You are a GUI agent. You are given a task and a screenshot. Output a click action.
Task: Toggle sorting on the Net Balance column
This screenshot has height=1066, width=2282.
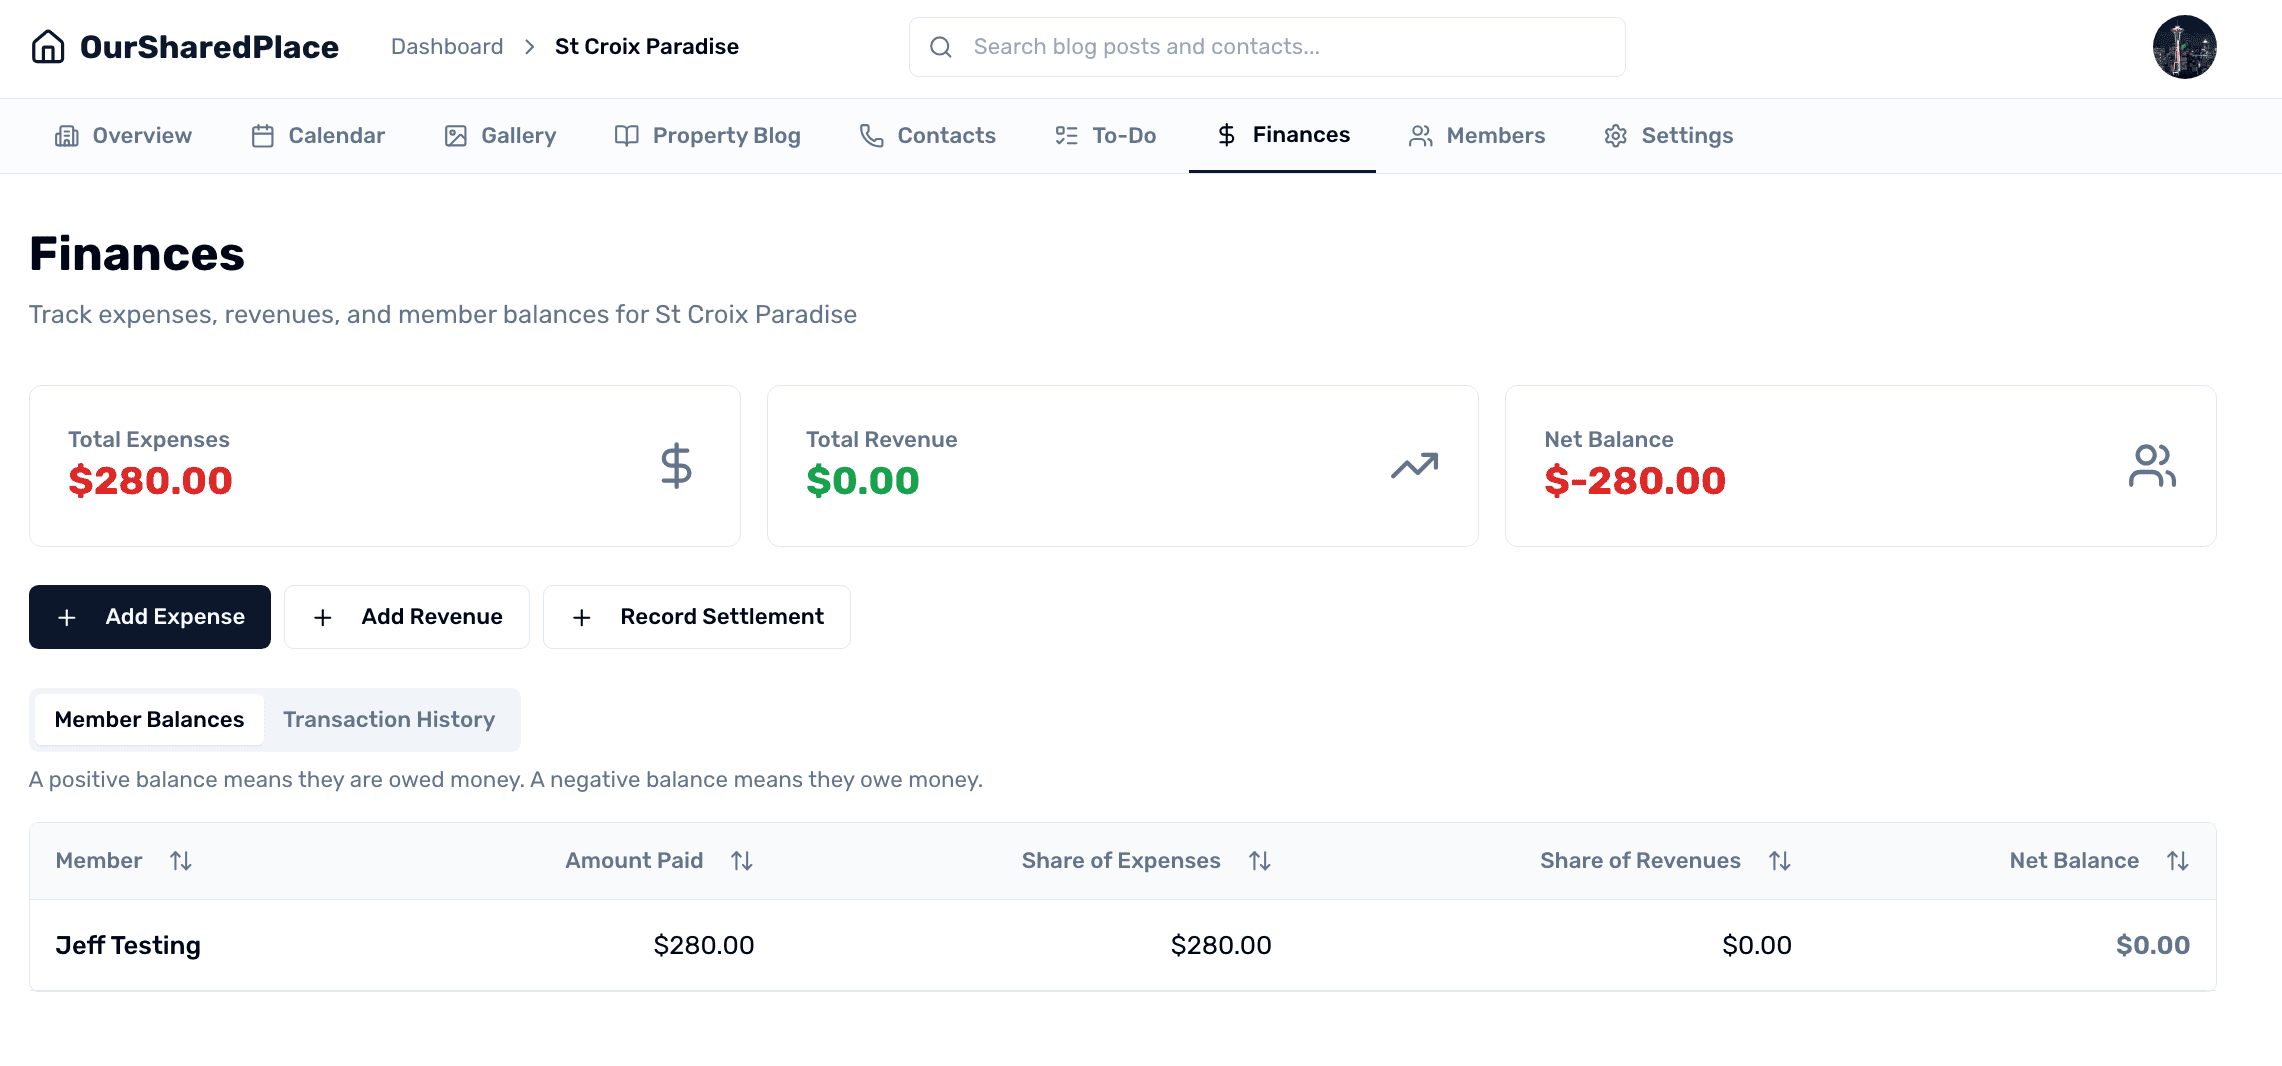point(2178,860)
